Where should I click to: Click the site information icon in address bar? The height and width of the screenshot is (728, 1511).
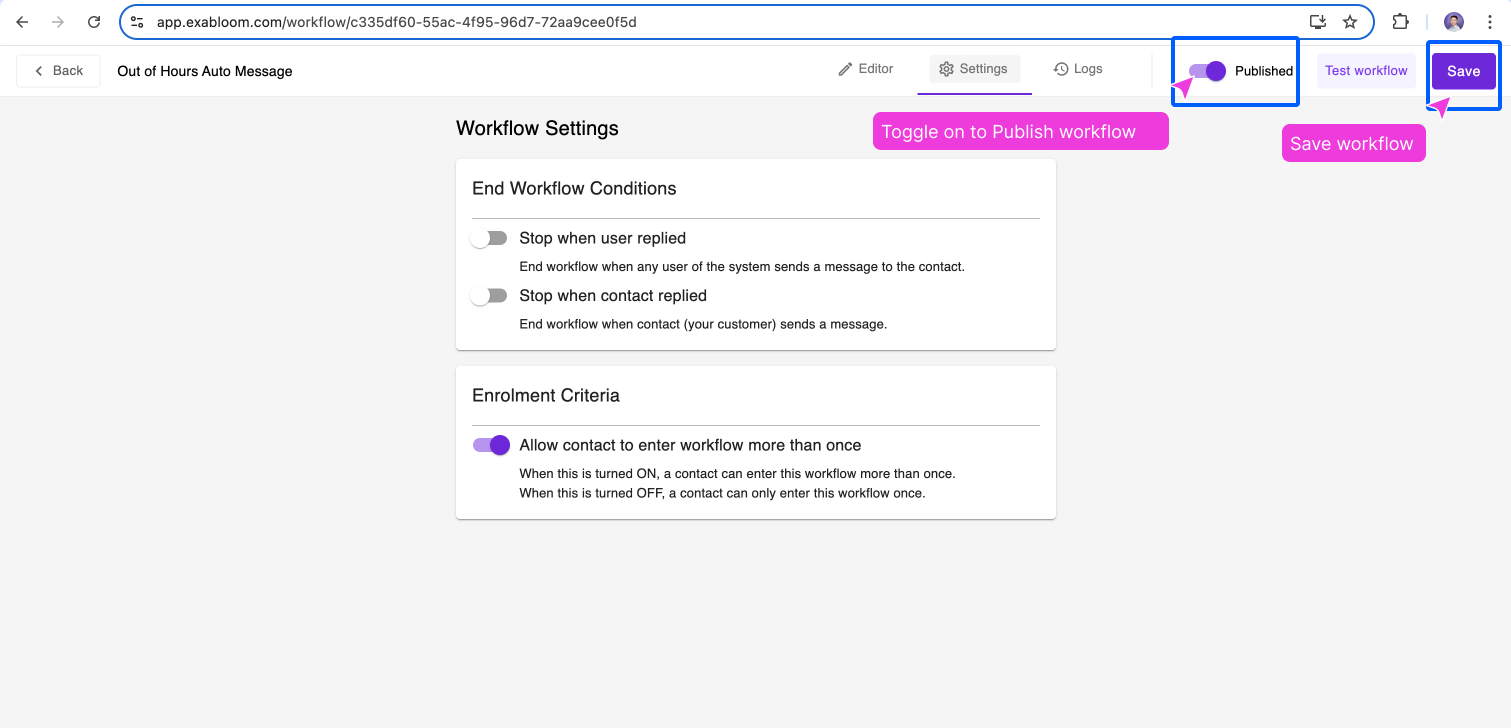click(138, 21)
